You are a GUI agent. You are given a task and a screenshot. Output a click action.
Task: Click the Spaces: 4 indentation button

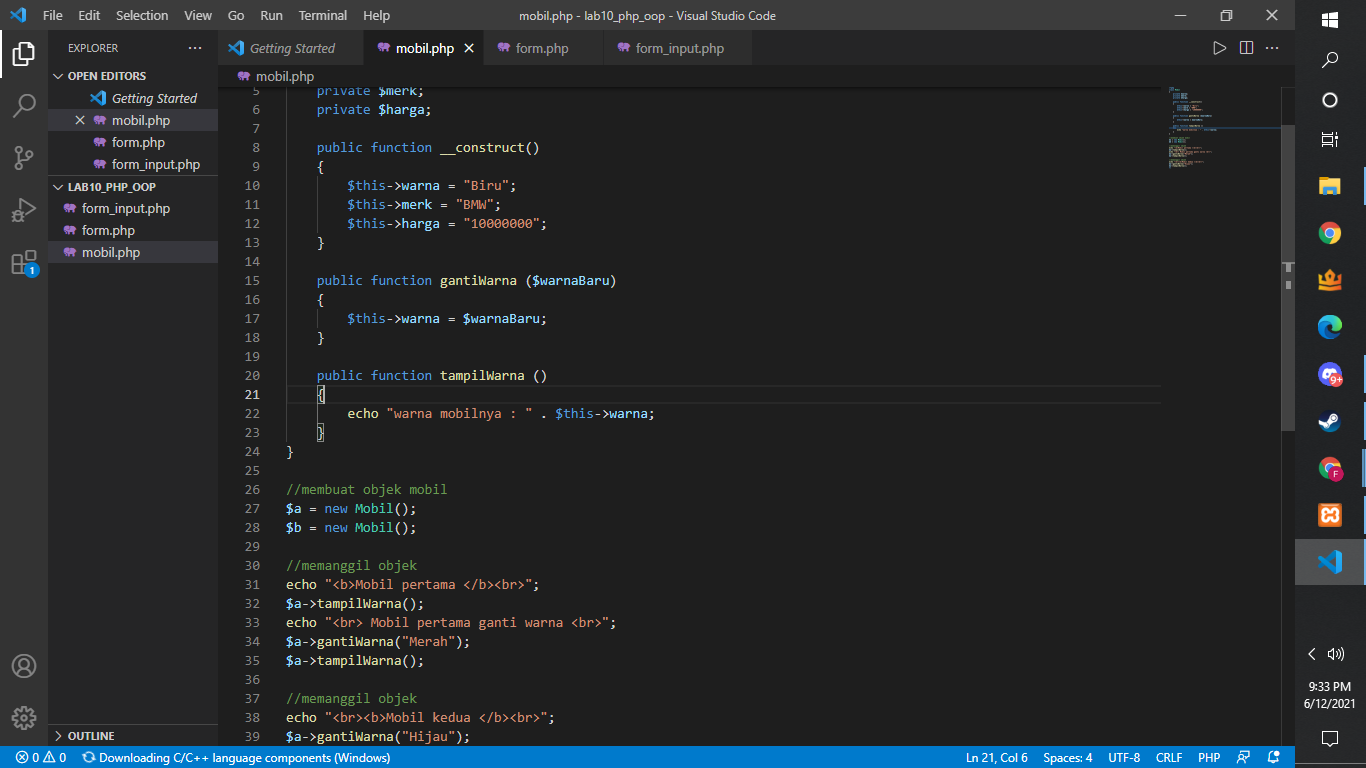point(1067,757)
